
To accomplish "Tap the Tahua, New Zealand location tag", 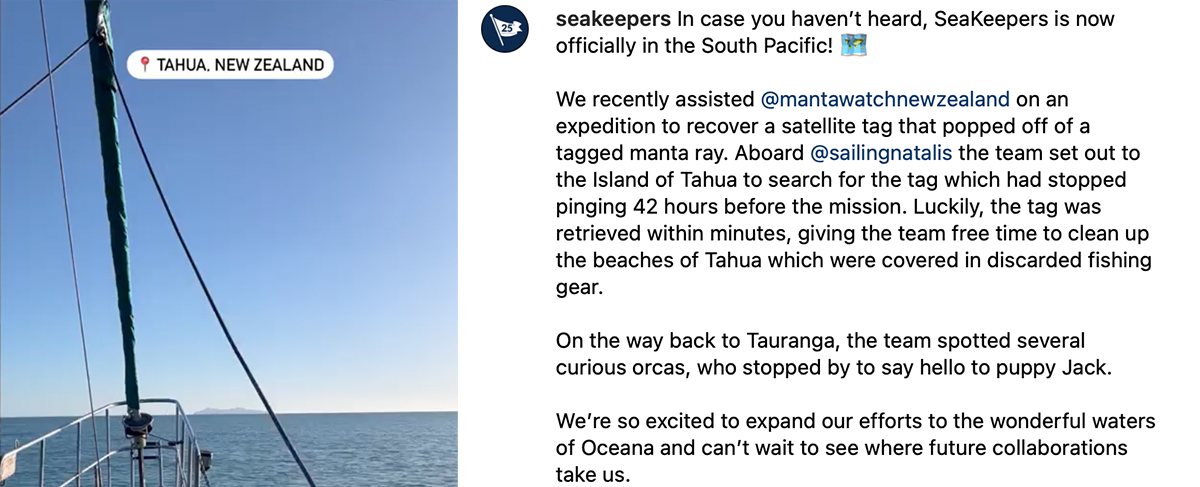I will click(231, 66).
